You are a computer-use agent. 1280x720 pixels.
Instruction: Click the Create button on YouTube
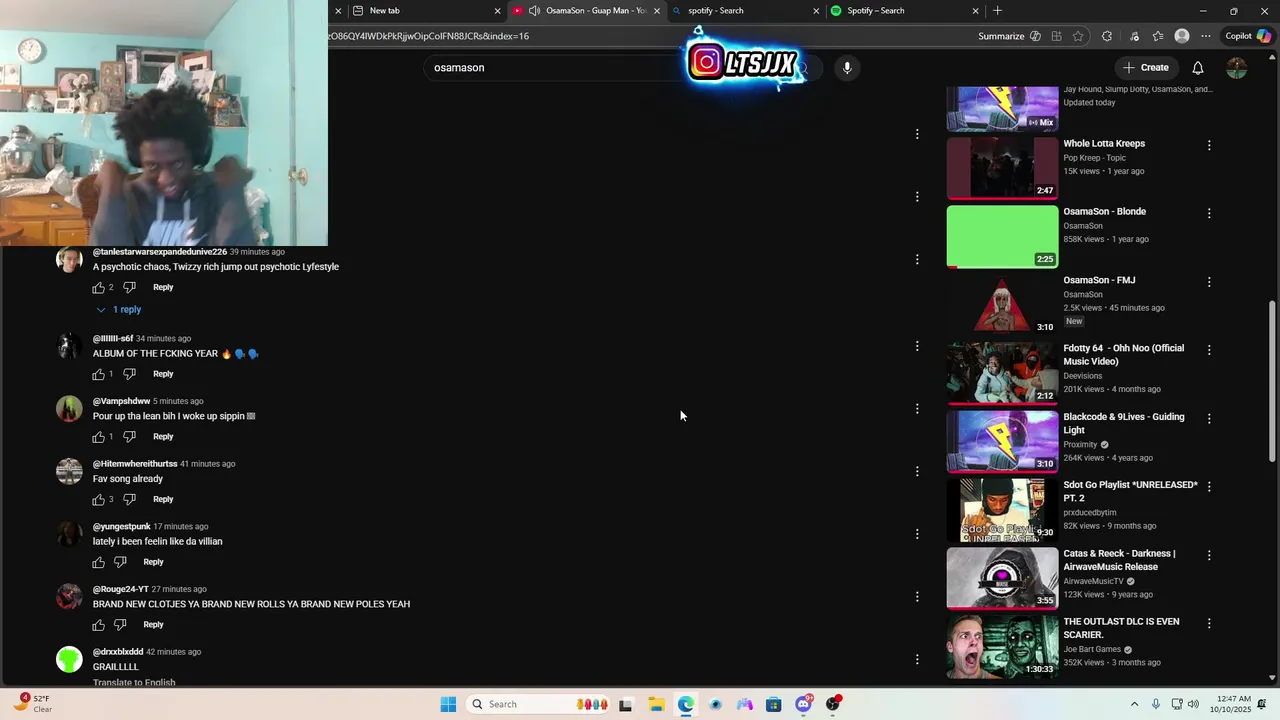(1146, 67)
